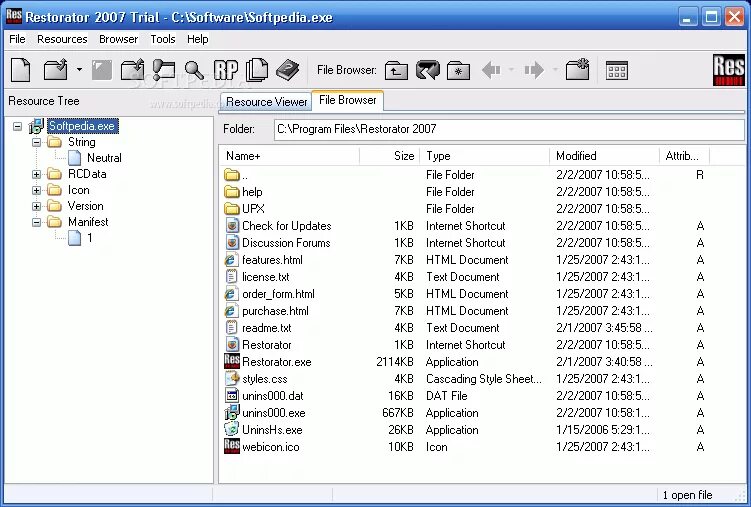Open the Tools menu
751x507 pixels.
(163, 39)
